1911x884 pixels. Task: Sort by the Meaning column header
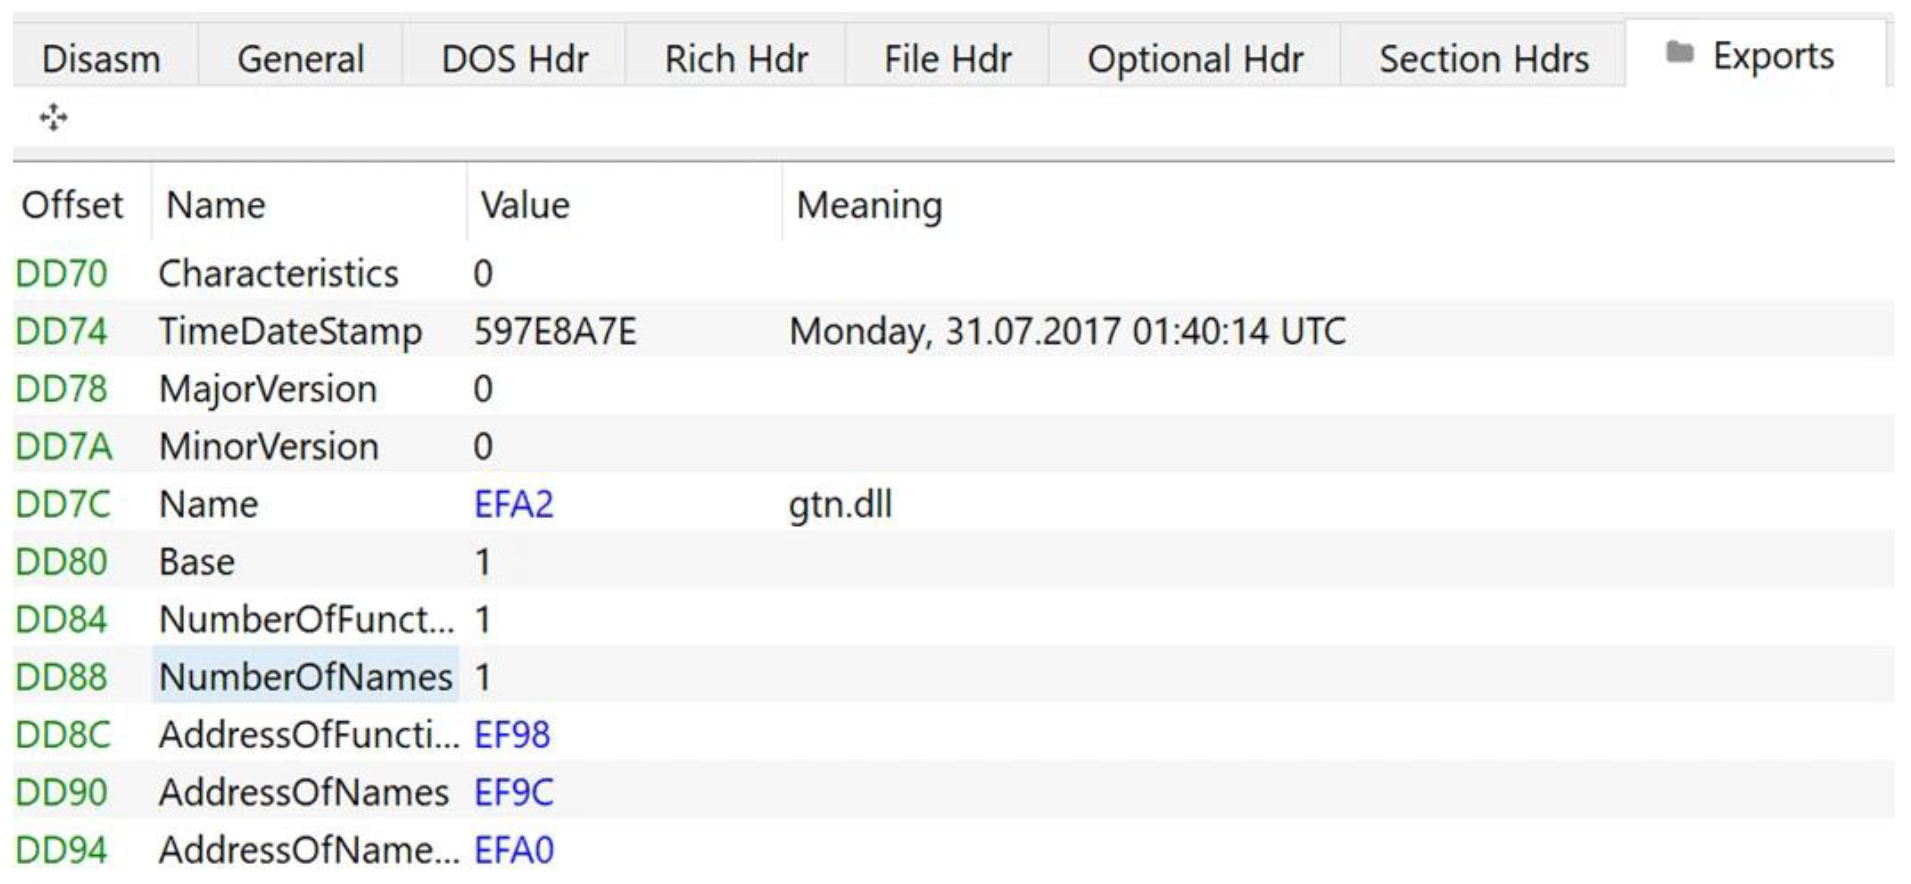pos(868,205)
